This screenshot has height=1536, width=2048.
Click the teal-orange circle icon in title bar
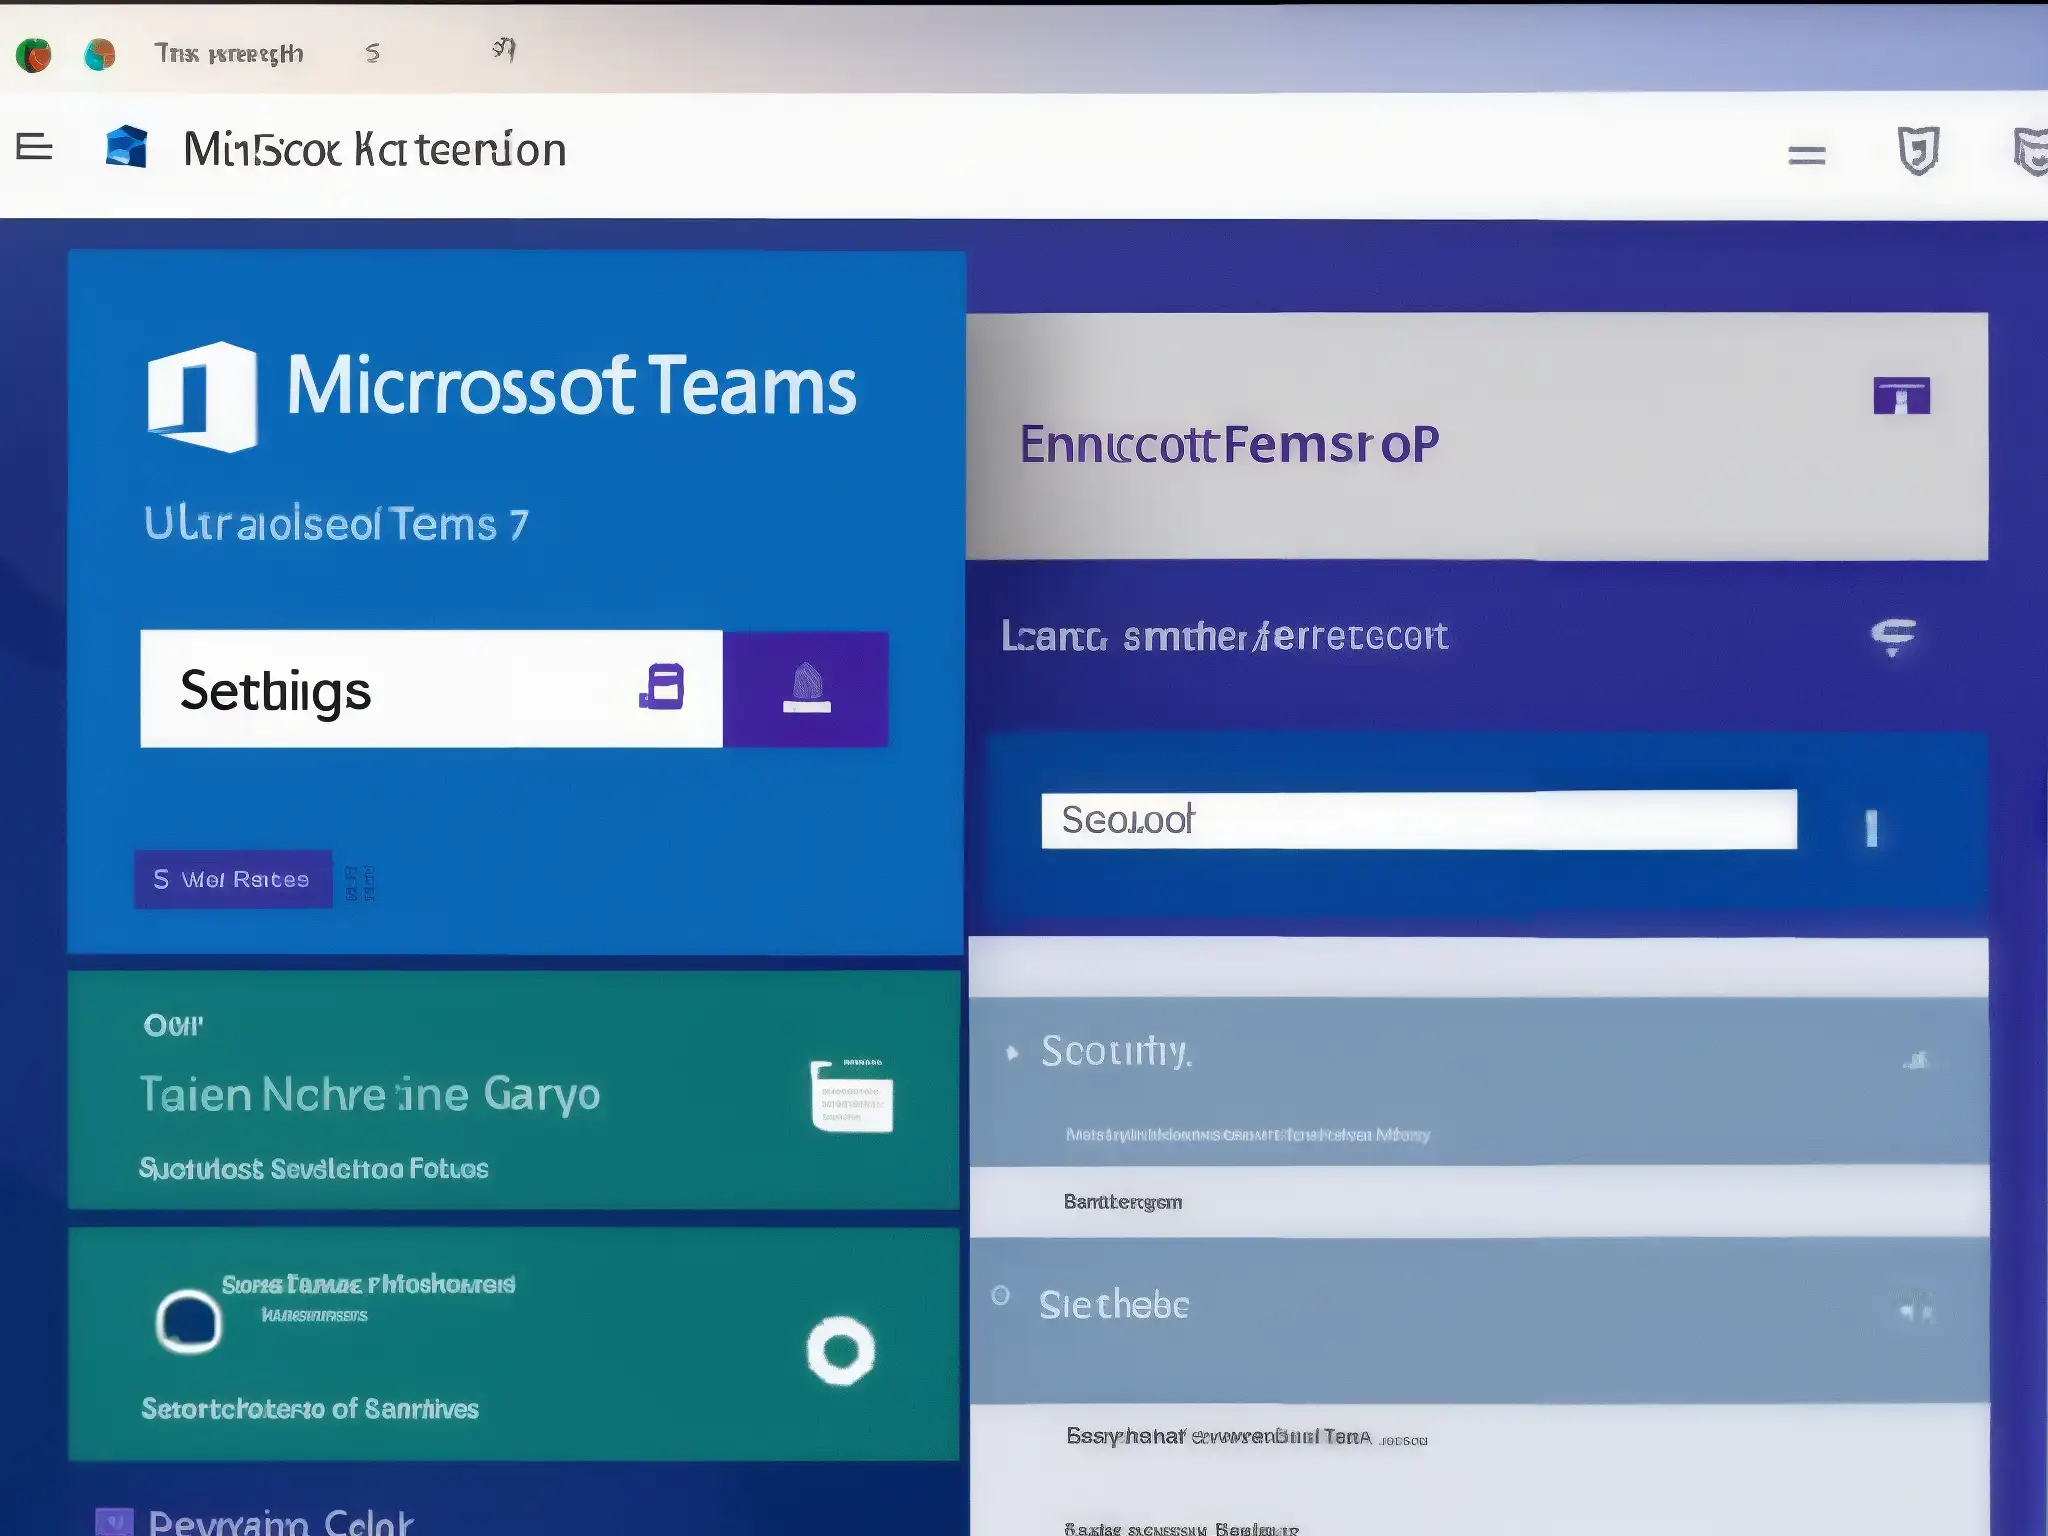[x=100, y=54]
